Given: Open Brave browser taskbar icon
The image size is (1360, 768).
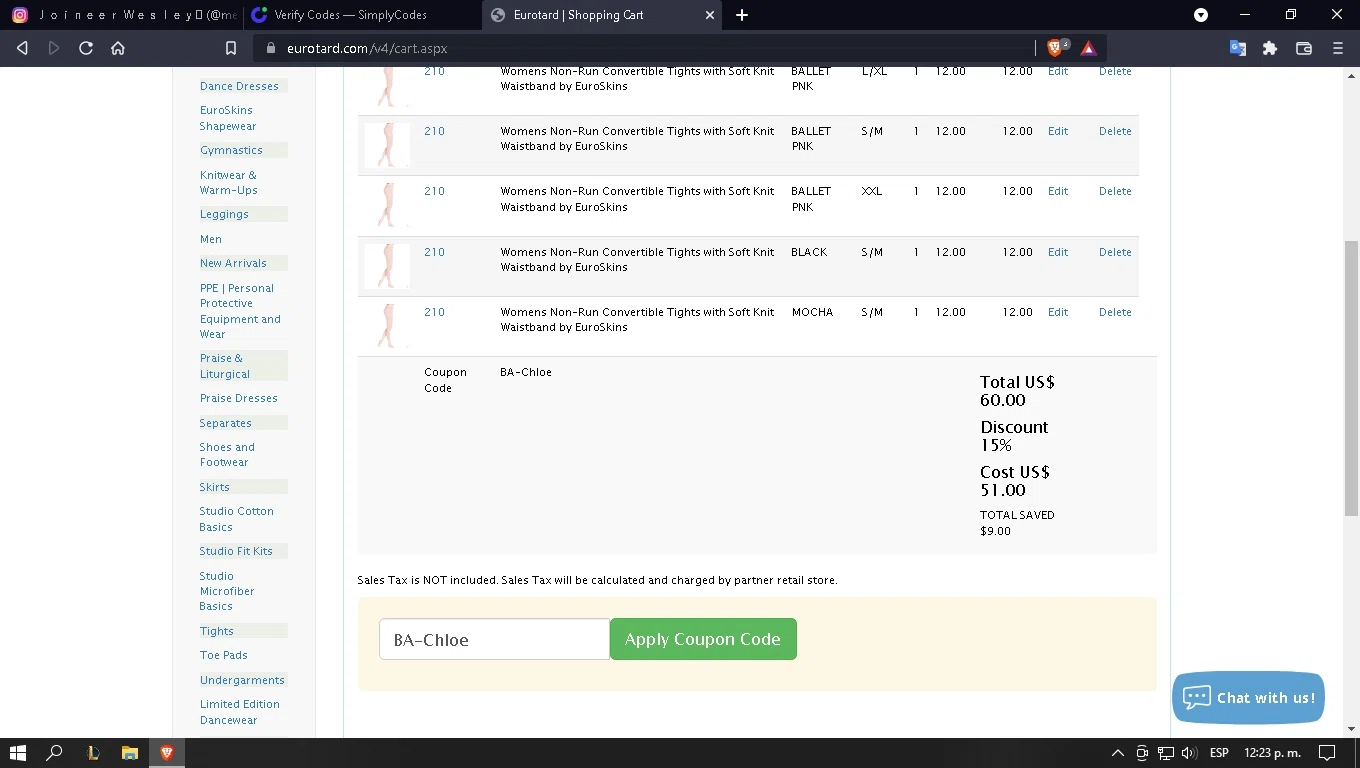Looking at the screenshot, I should click(x=166, y=753).
